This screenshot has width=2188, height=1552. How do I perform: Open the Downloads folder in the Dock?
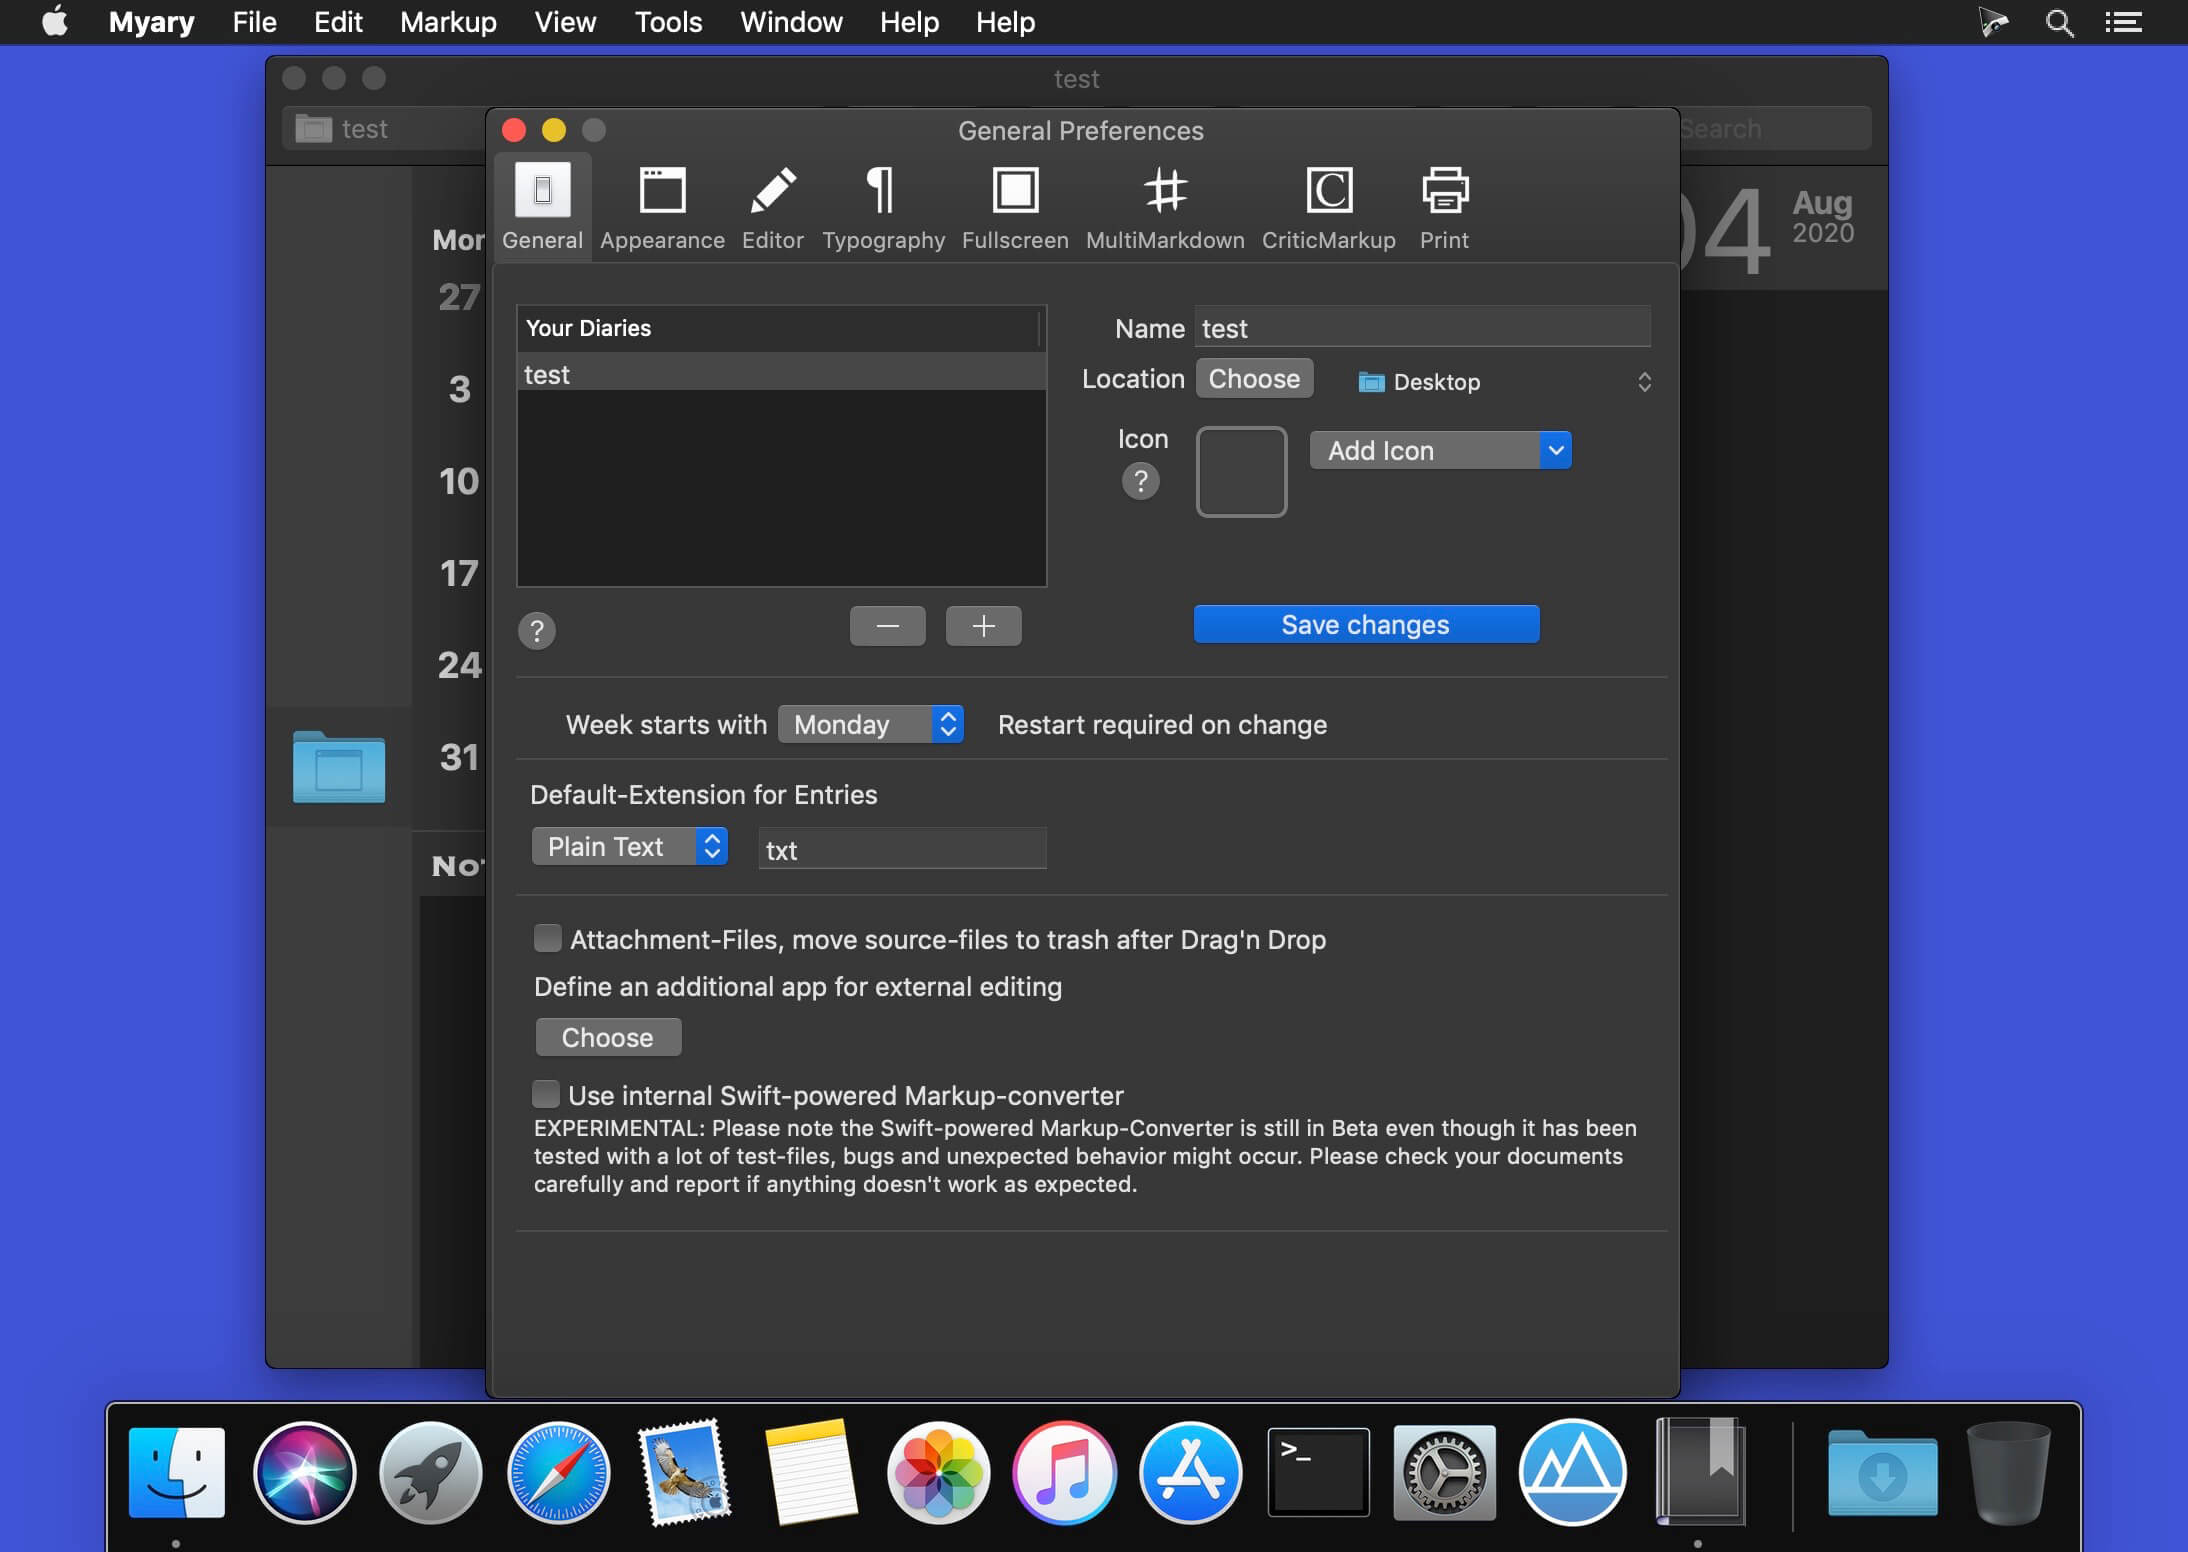tap(1882, 1473)
